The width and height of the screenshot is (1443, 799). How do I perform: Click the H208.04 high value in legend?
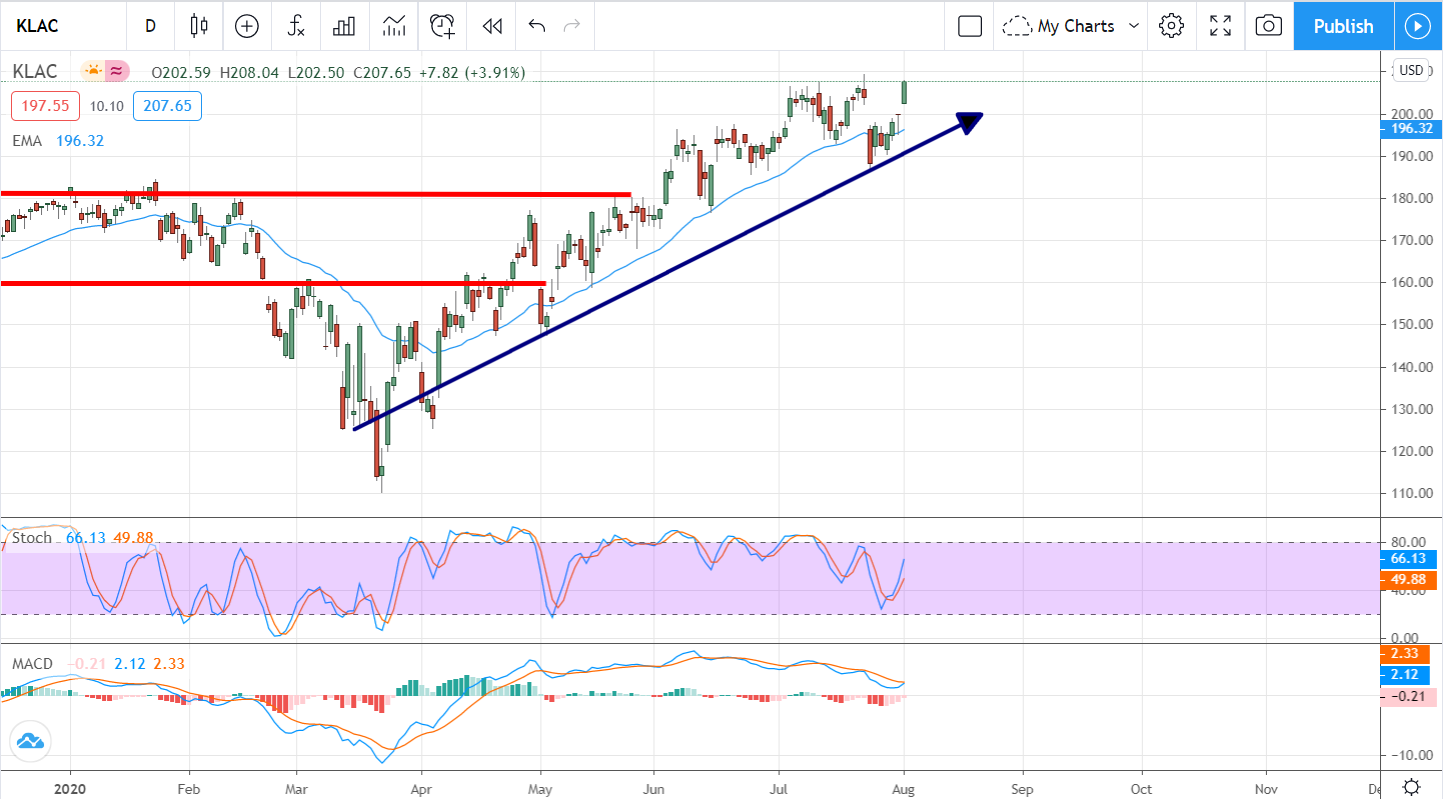[249, 72]
